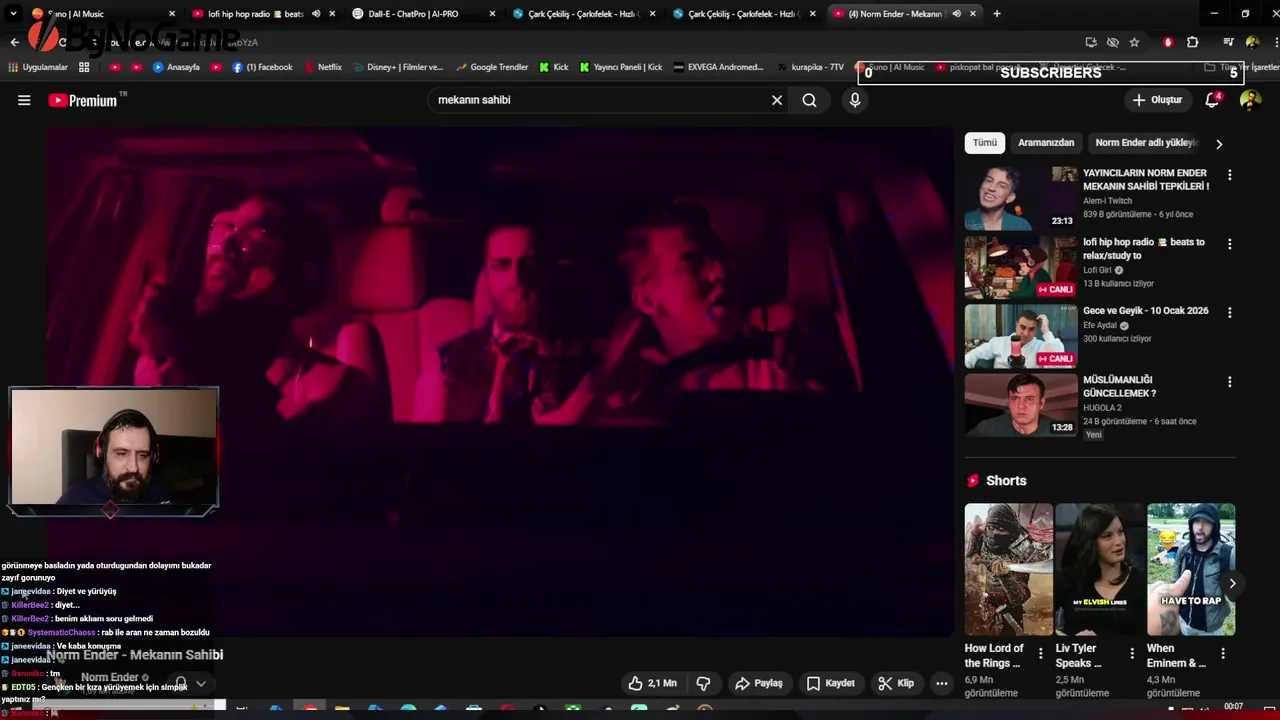This screenshot has height=720, width=1280.
Task: Mute the Norm Ender tab audio
Action: coord(956,13)
